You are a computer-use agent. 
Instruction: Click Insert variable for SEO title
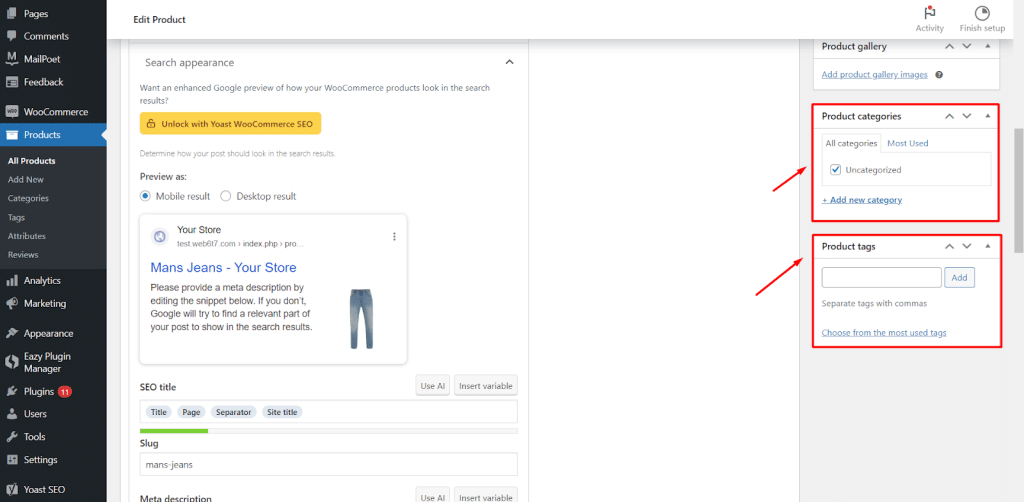click(x=486, y=386)
